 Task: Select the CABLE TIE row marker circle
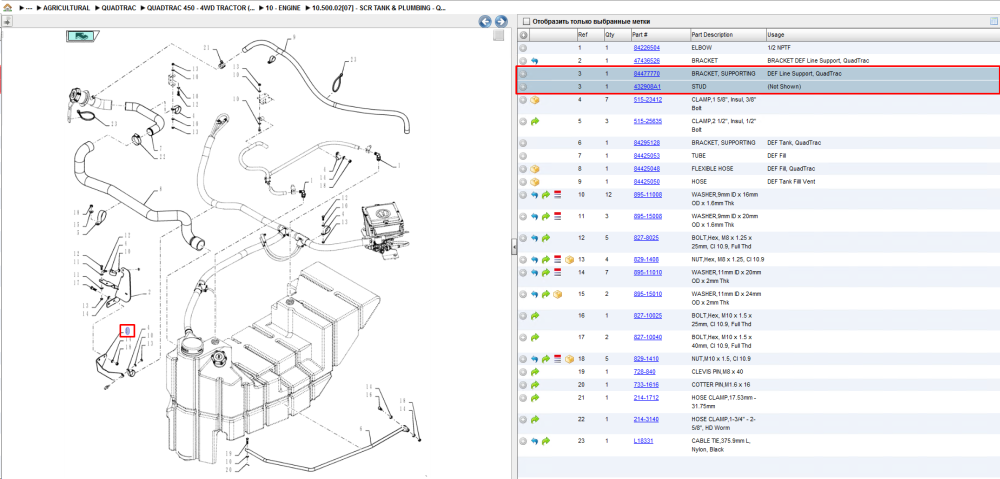pyautogui.click(x=523, y=441)
